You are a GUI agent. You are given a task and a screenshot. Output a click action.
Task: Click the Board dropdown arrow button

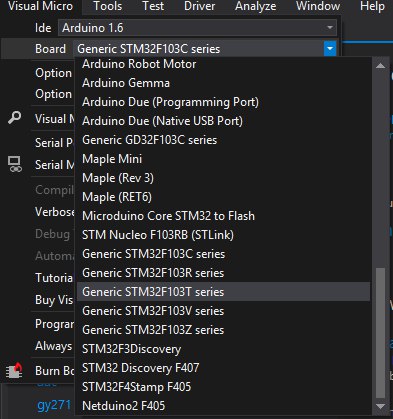330,49
